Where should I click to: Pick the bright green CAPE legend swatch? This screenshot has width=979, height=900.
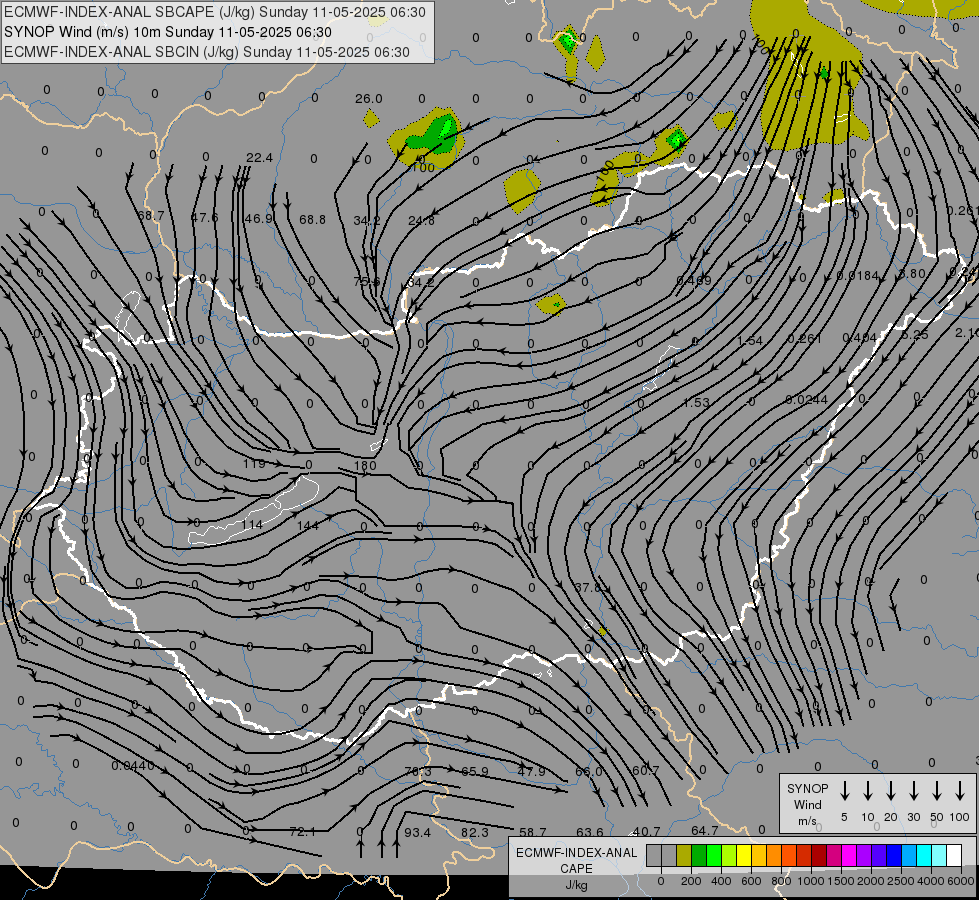[714, 855]
